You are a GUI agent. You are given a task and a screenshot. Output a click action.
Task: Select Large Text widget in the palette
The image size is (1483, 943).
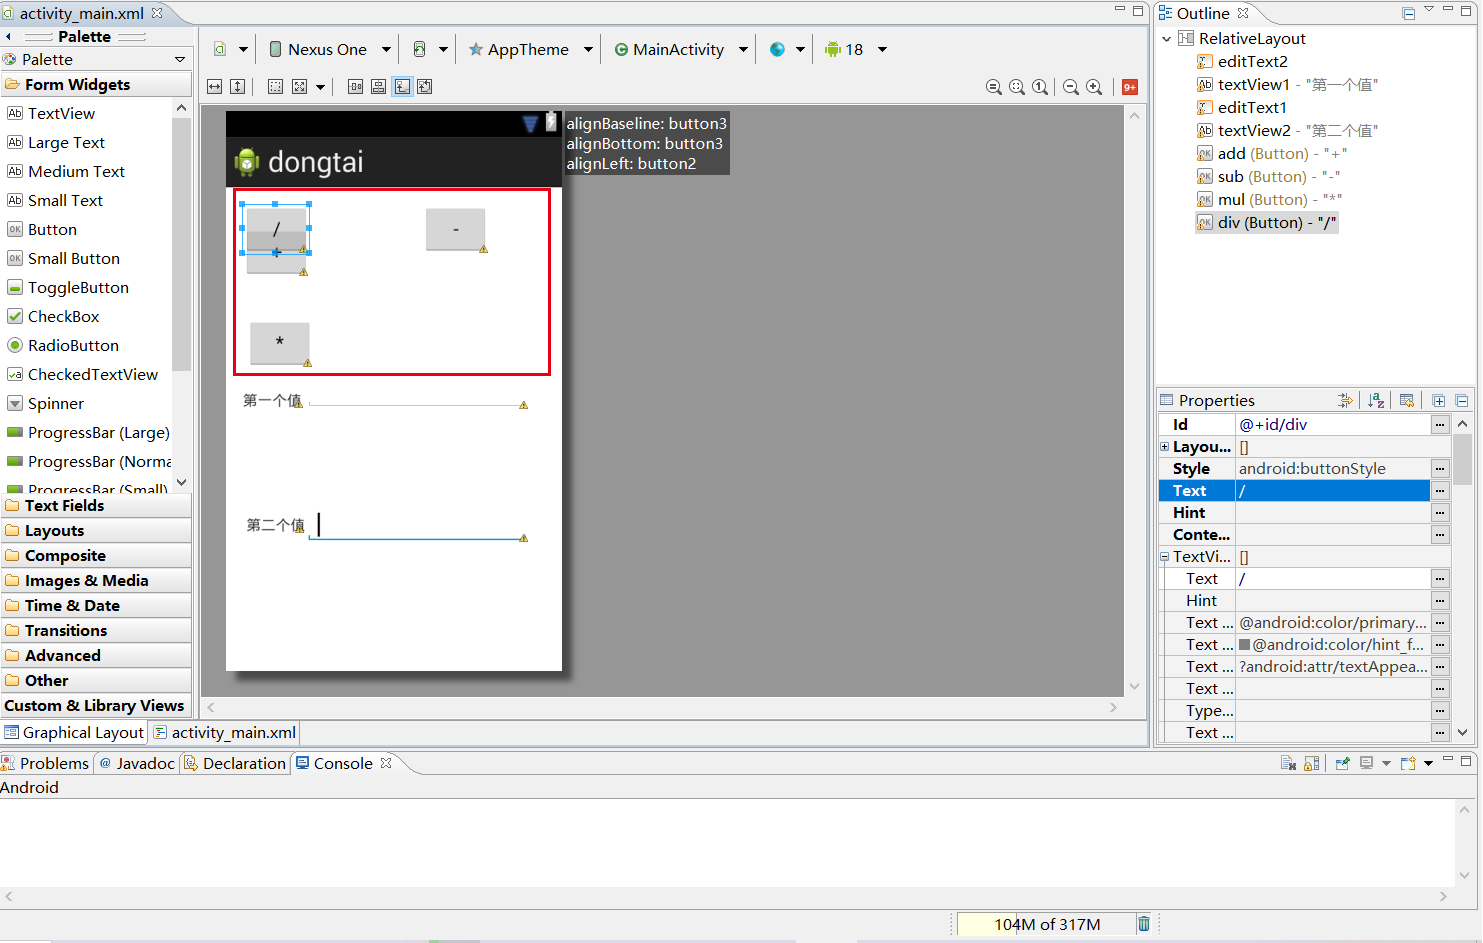click(66, 142)
